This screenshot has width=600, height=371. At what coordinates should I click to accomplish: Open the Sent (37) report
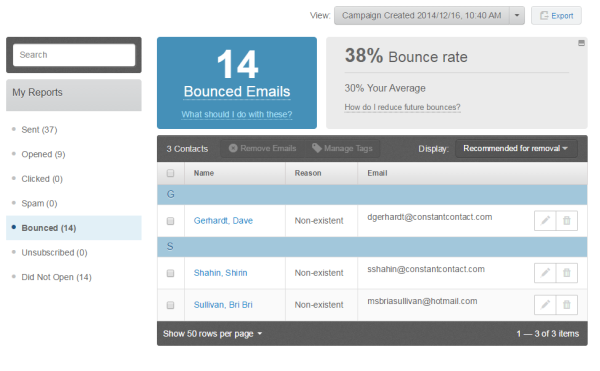click(39, 130)
